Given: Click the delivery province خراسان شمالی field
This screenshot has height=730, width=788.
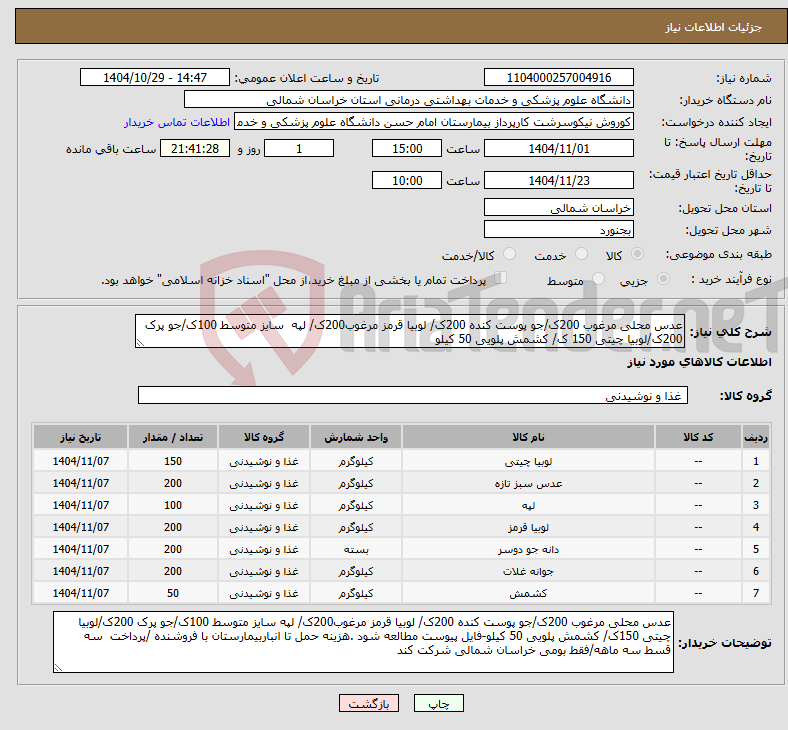Looking at the screenshot, I should (558, 207).
